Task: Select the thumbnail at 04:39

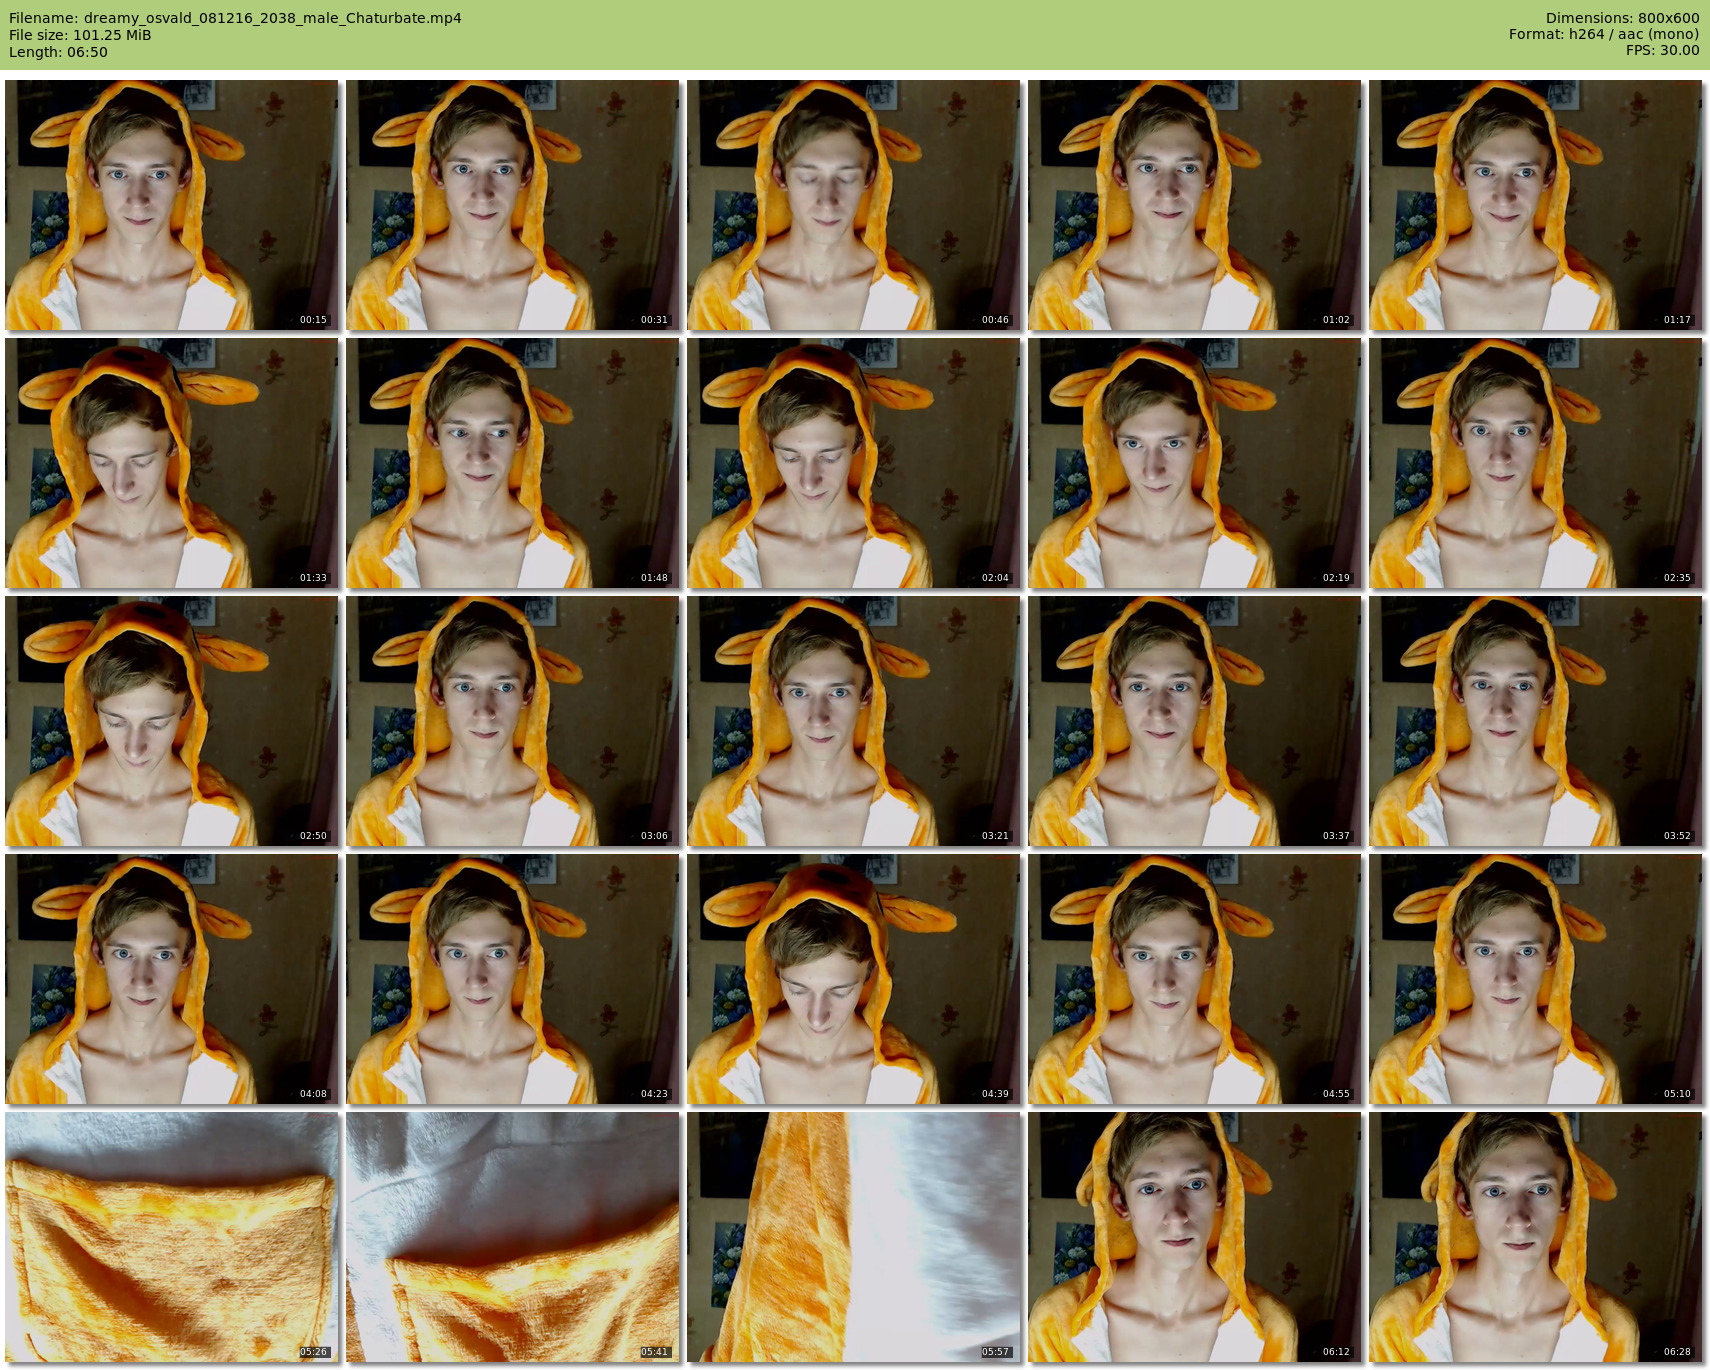Action: coord(853,979)
